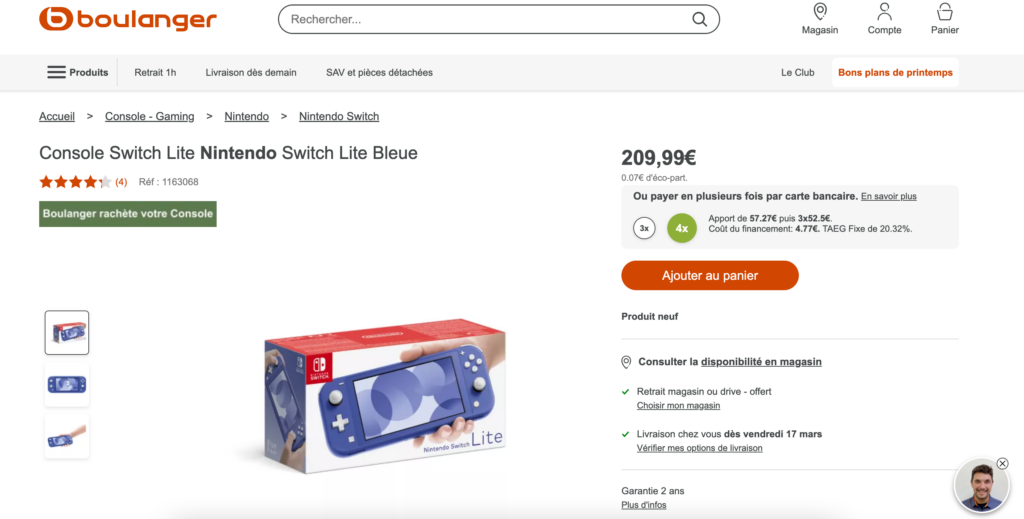Click the Boulanger logo

(127, 19)
